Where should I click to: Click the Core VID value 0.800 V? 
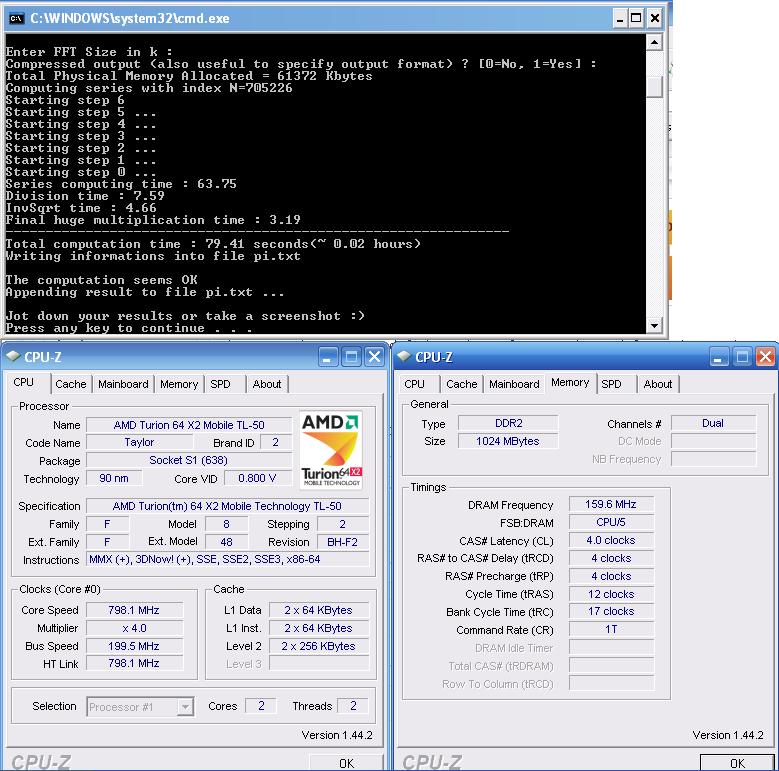coord(257,478)
